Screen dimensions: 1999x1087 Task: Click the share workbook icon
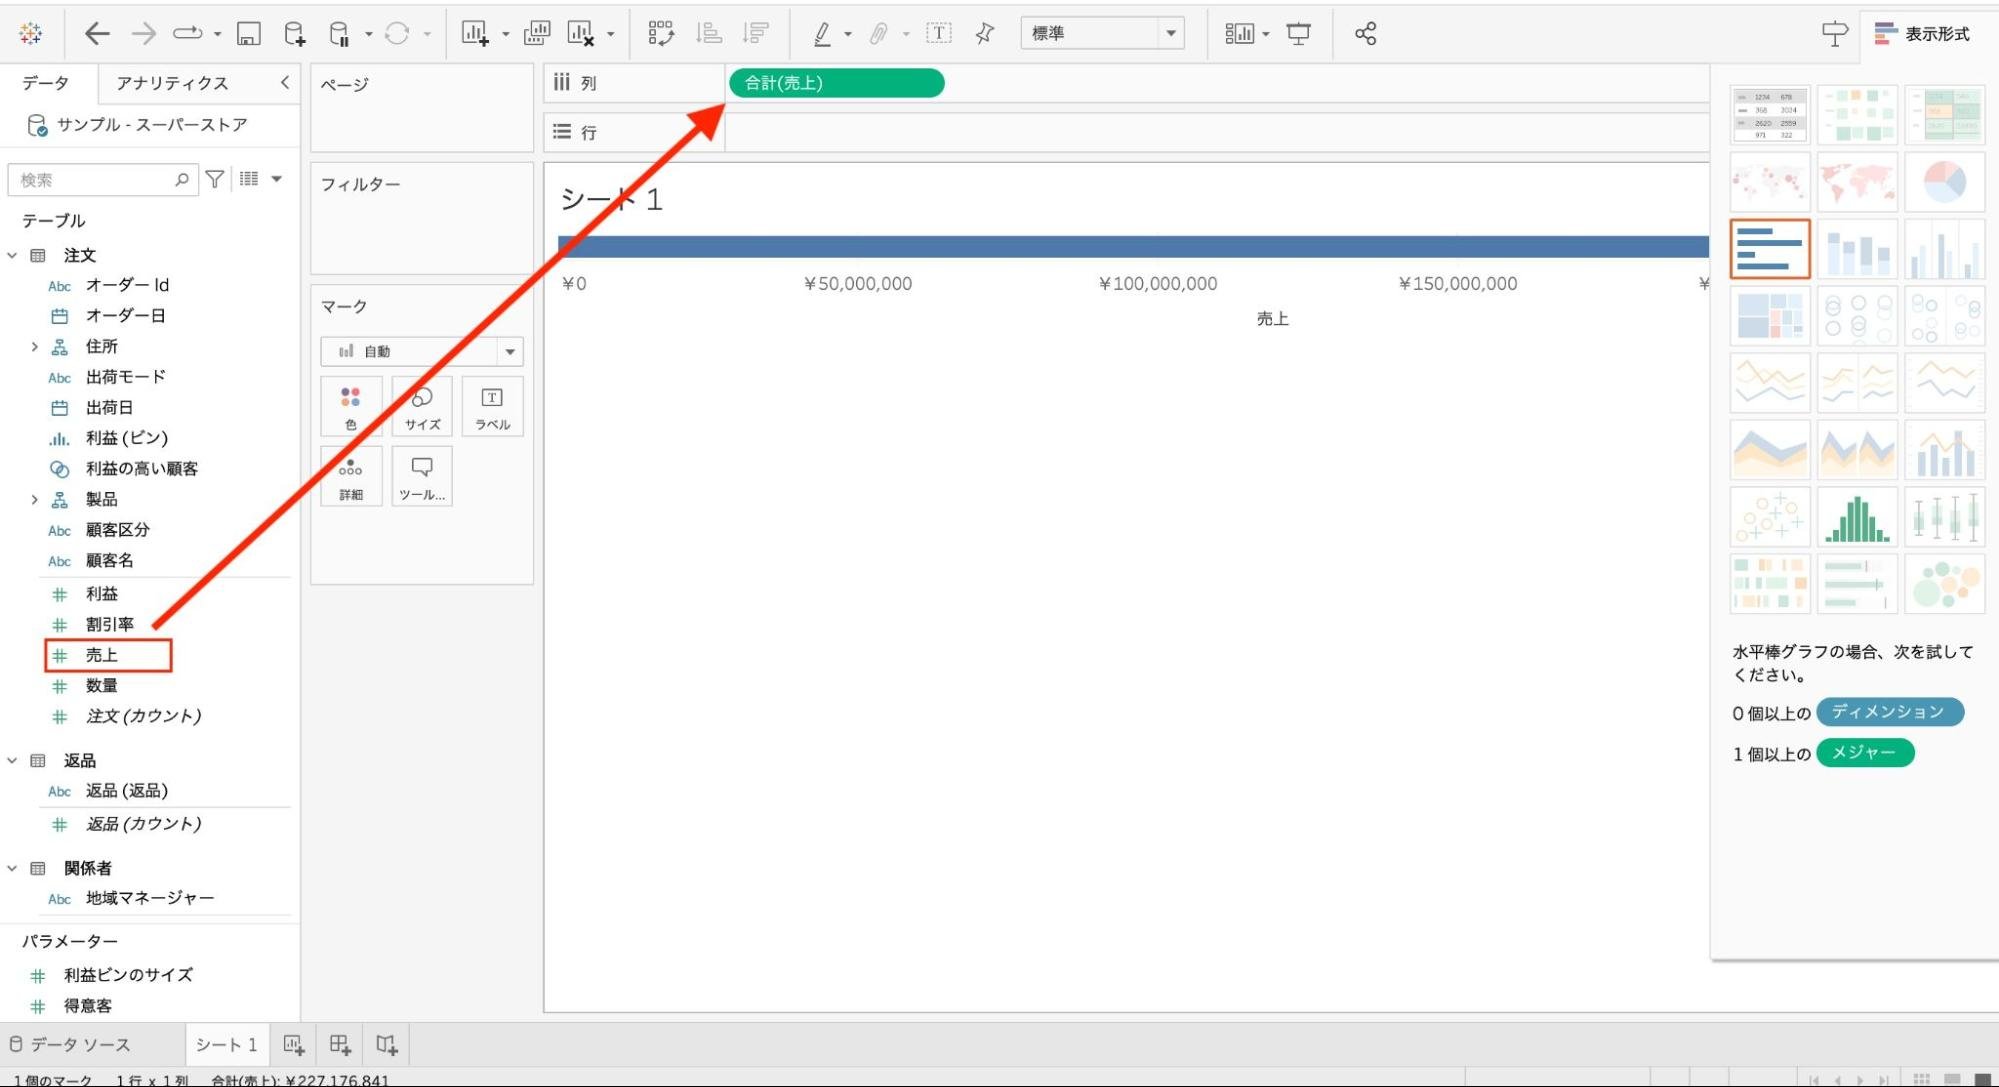click(1365, 33)
